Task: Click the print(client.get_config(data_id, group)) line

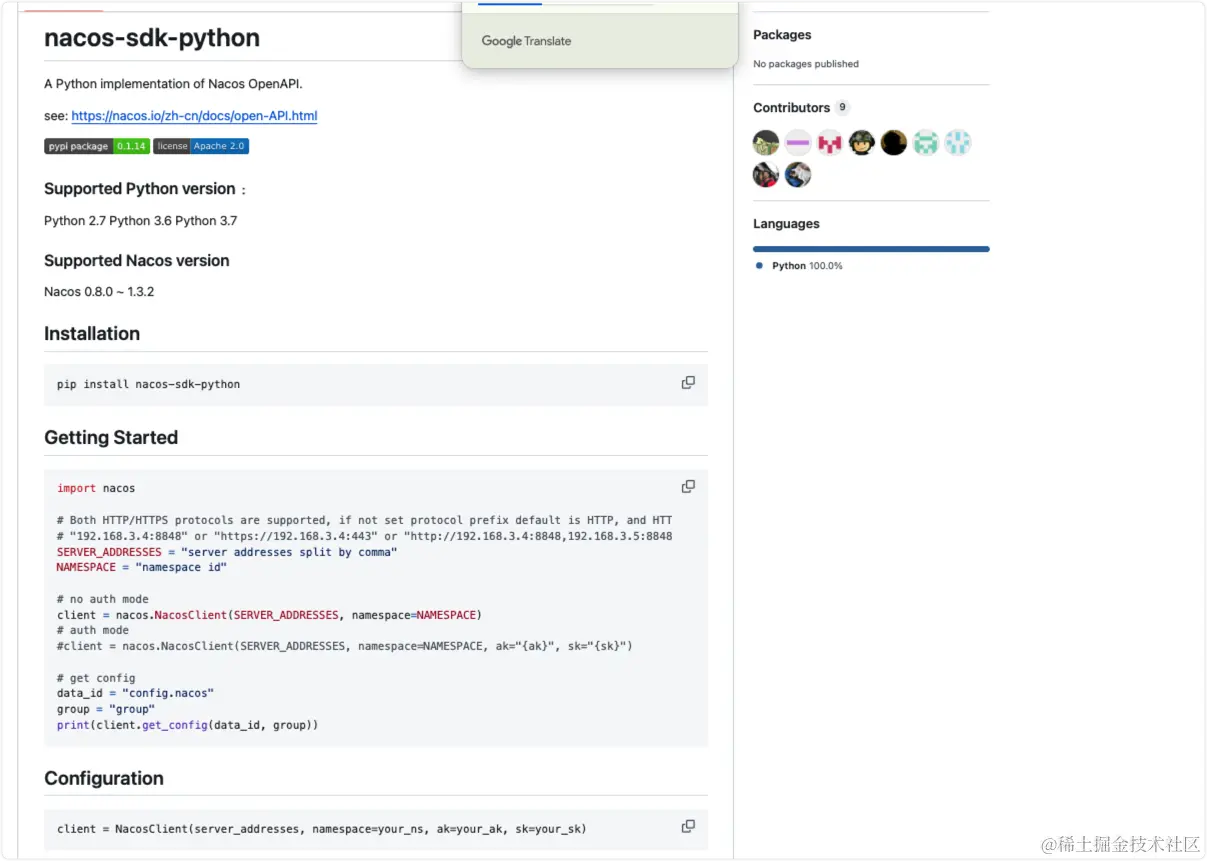Action: coord(188,725)
